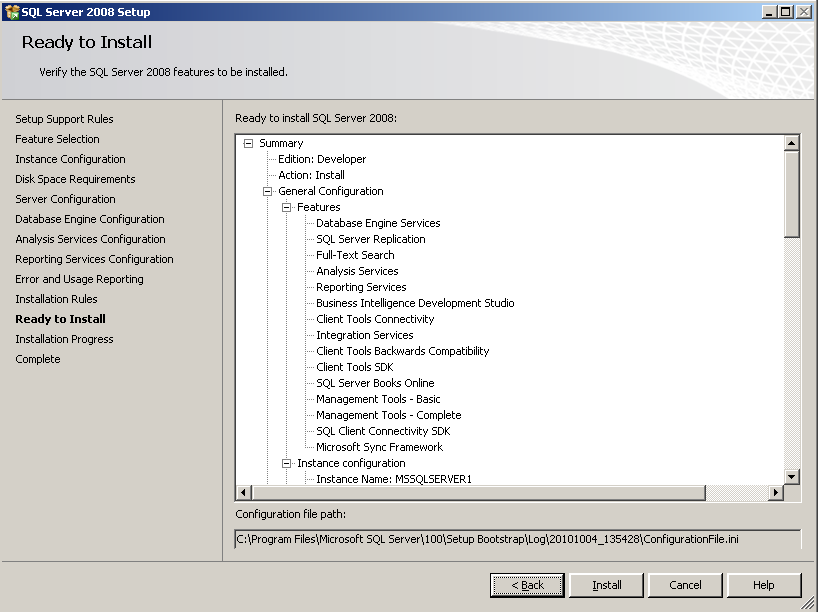Select the Setup Support Rules step

[64, 119]
